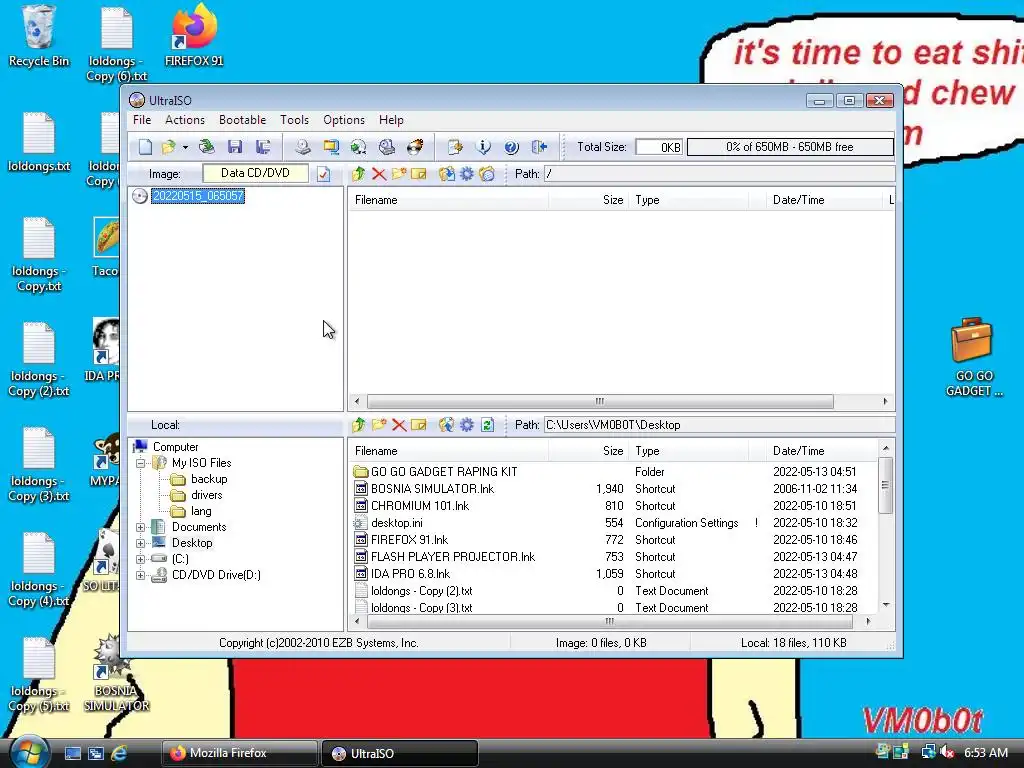
Task: Click New Folder icon in image toolbar
Action: (x=399, y=174)
